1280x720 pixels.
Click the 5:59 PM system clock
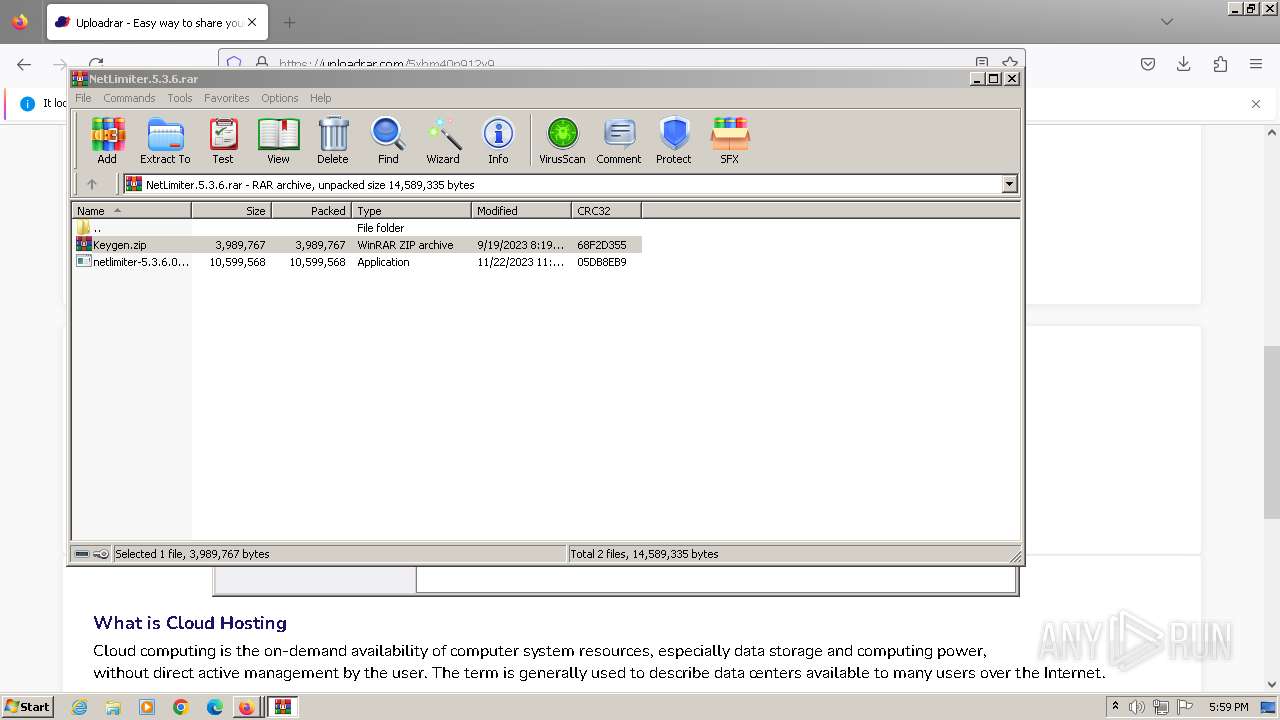(1228, 707)
